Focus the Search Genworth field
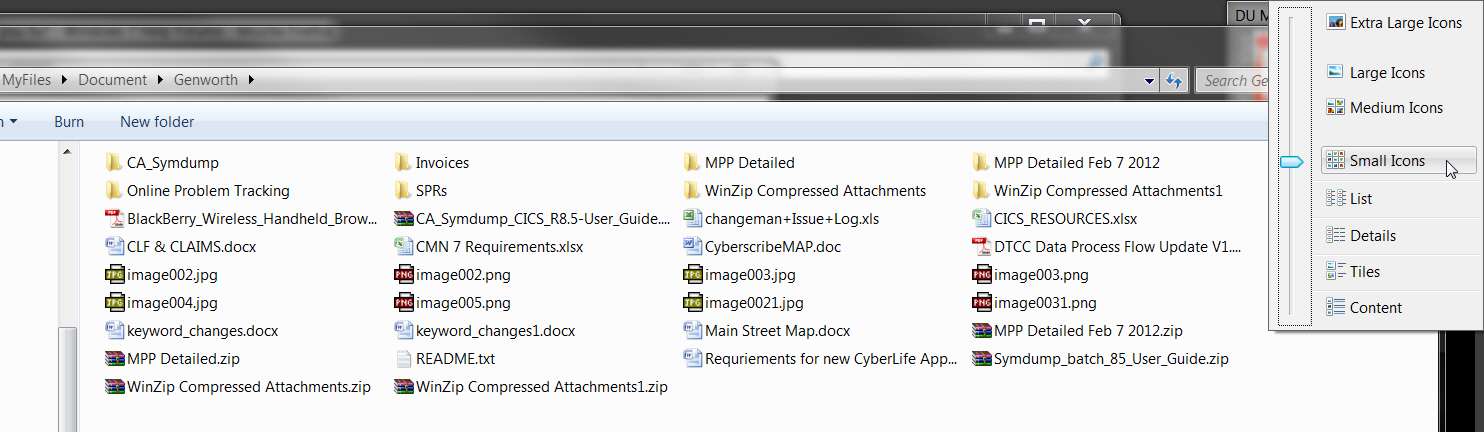Screen dimensions: 1484x432 pos(1232,80)
